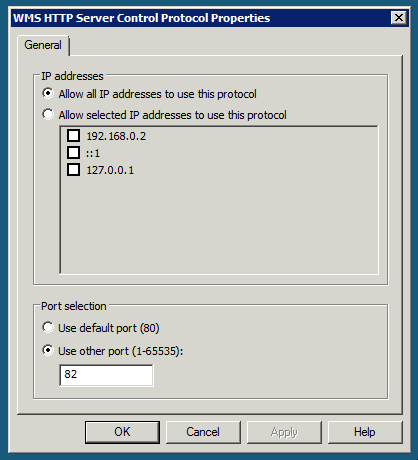Choose Allow selected IP addresses option
The width and height of the screenshot is (418, 460).
pyautogui.click(x=48, y=115)
